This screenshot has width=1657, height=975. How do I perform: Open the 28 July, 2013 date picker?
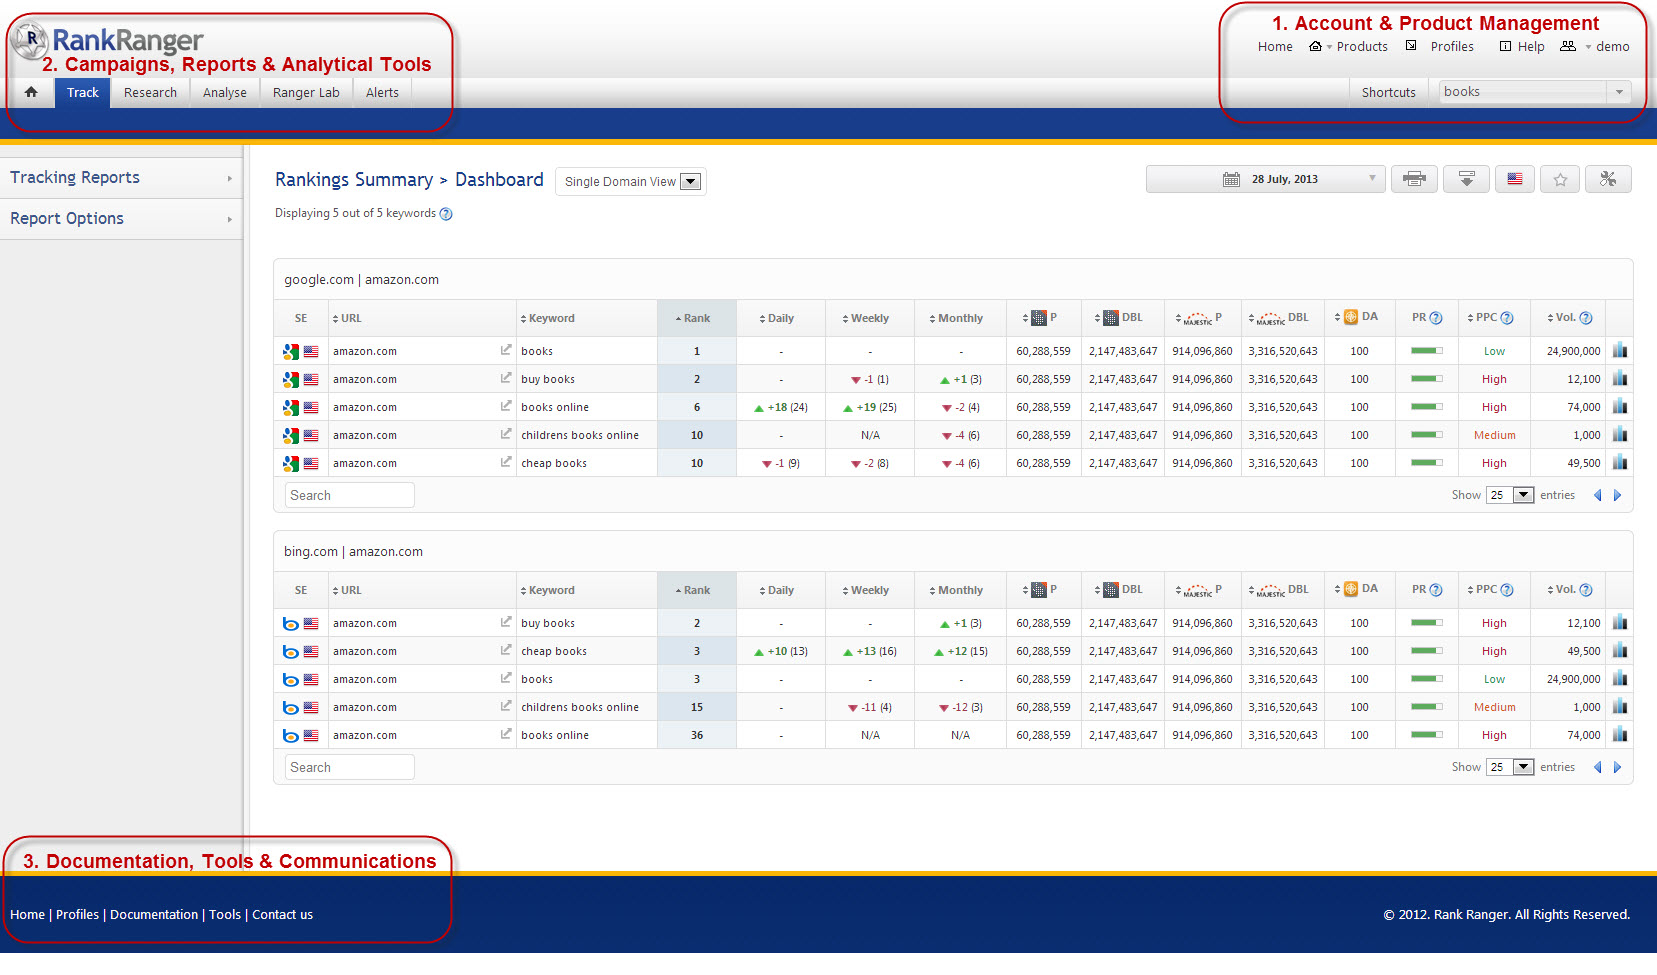[x=1265, y=179]
